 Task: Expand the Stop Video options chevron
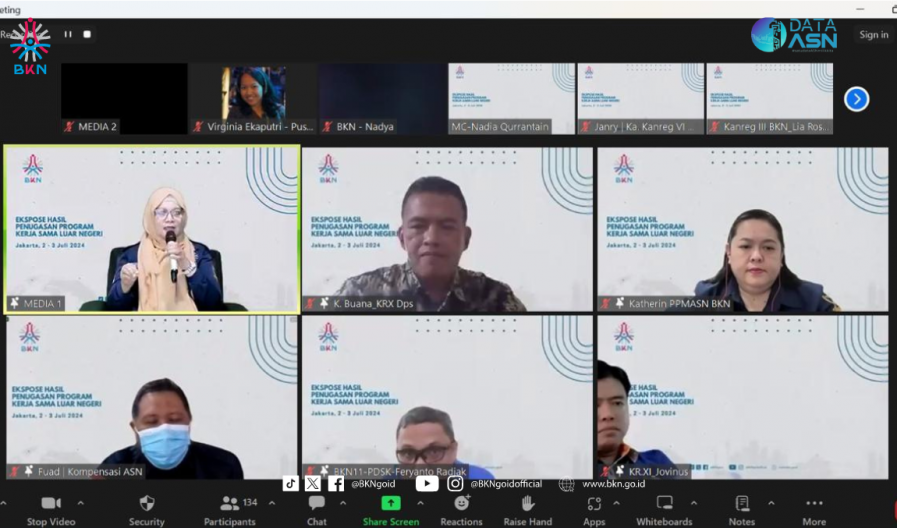(81, 502)
